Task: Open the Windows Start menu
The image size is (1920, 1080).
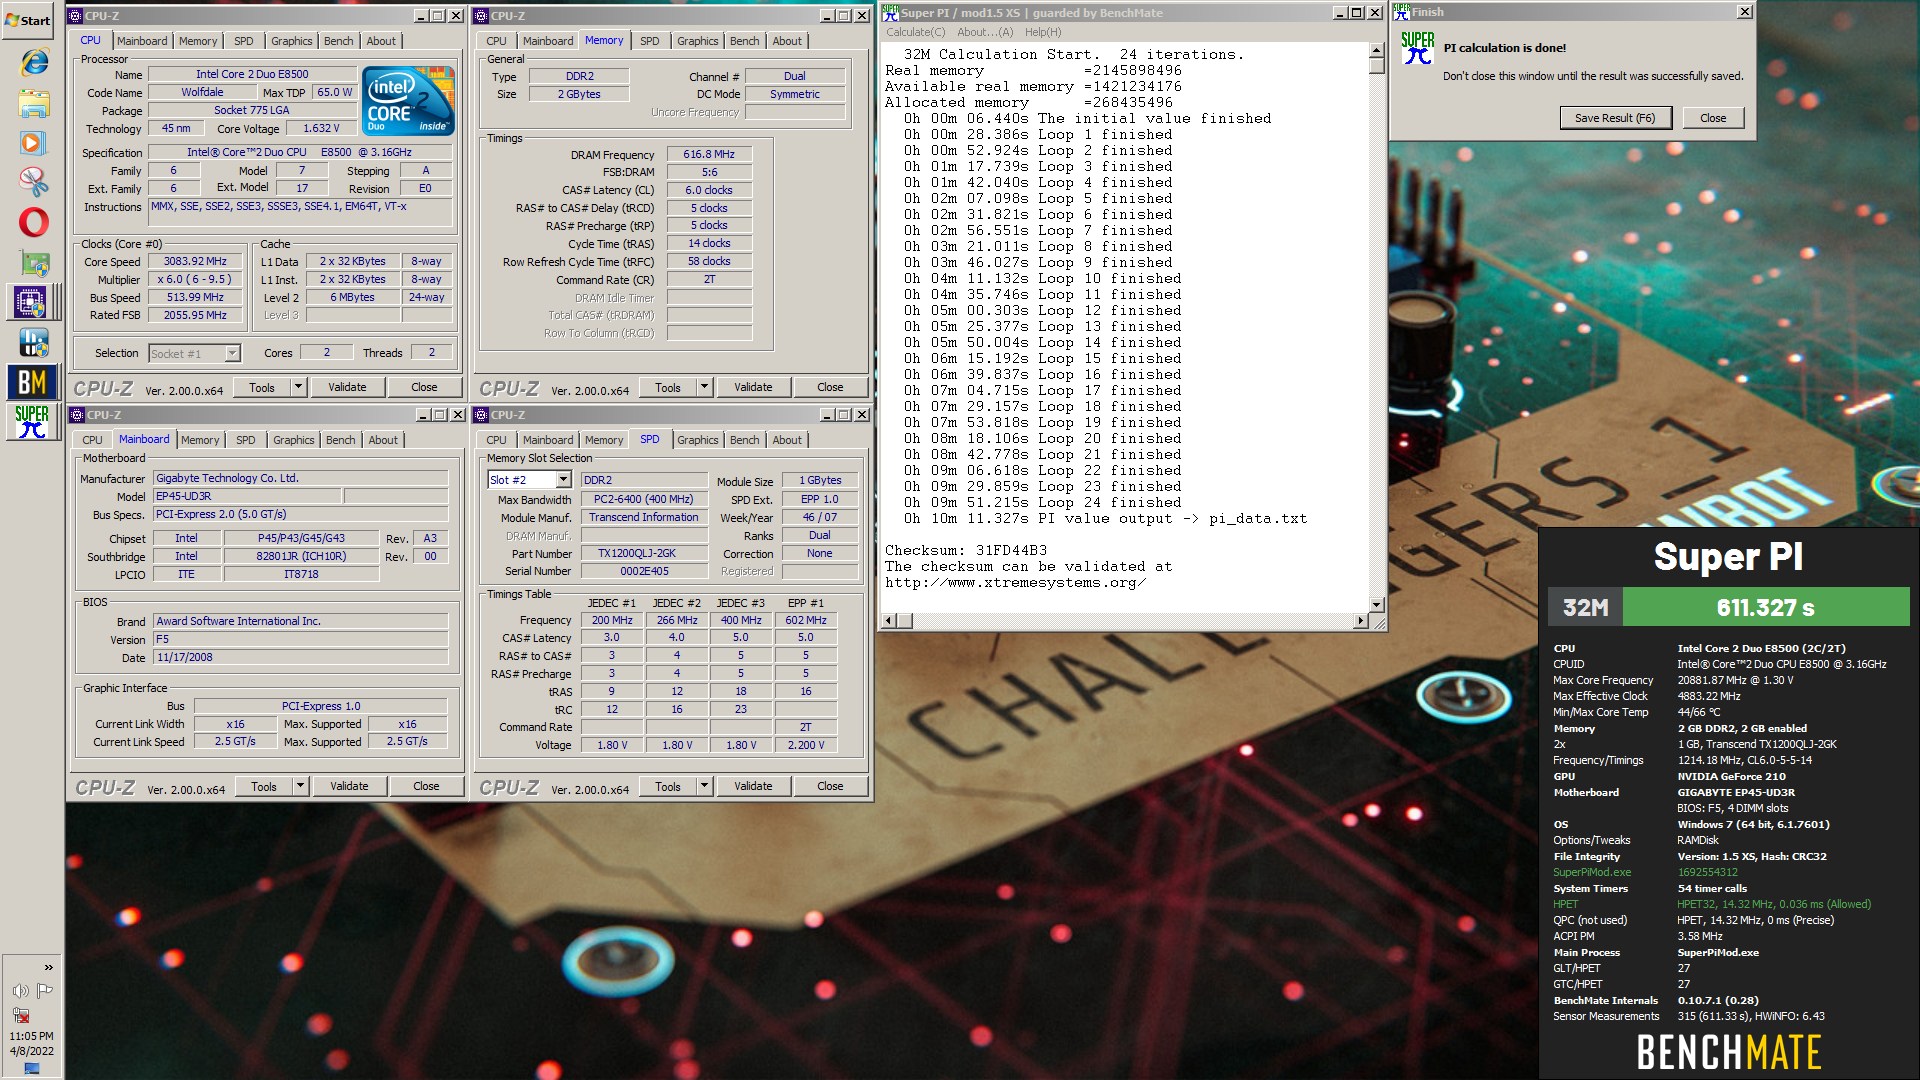Action: pos(28,20)
